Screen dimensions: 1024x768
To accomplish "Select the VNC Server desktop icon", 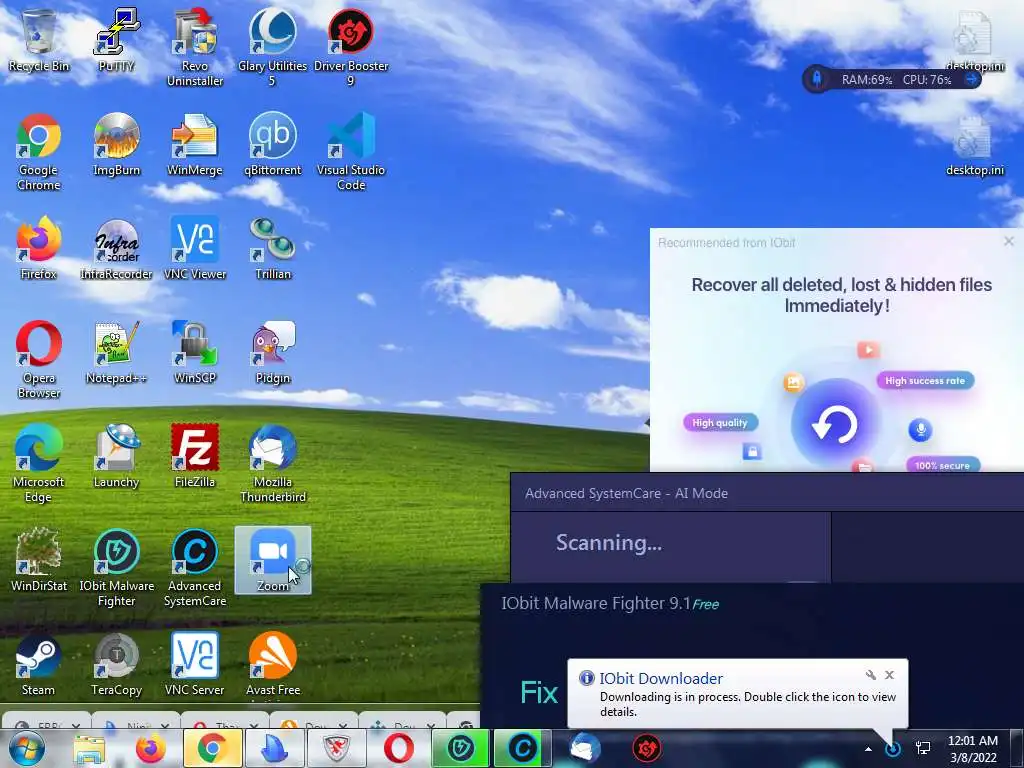I will [195, 664].
